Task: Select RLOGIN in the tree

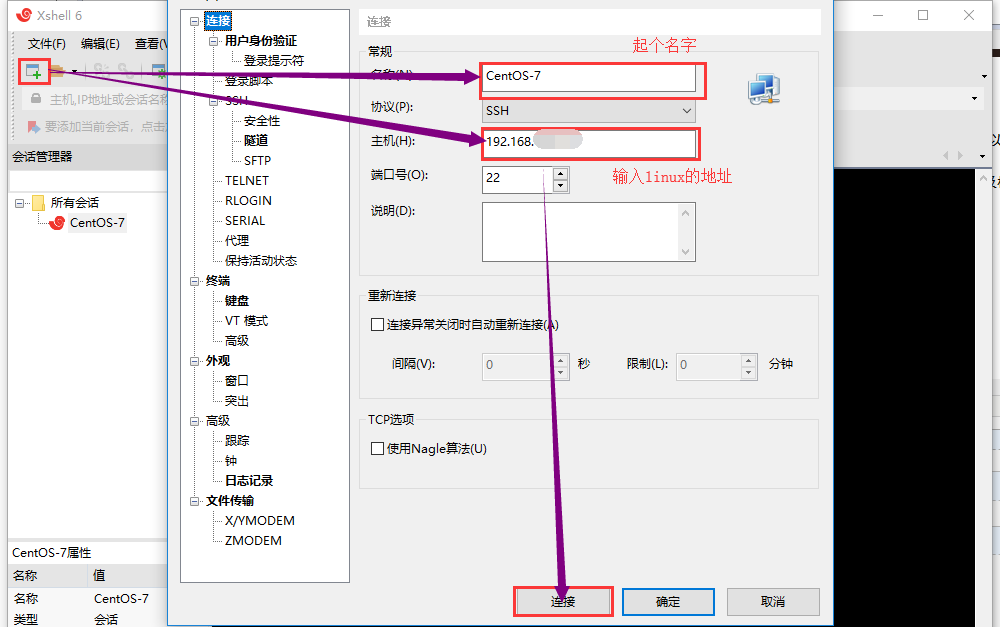Action: (x=248, y=200)
